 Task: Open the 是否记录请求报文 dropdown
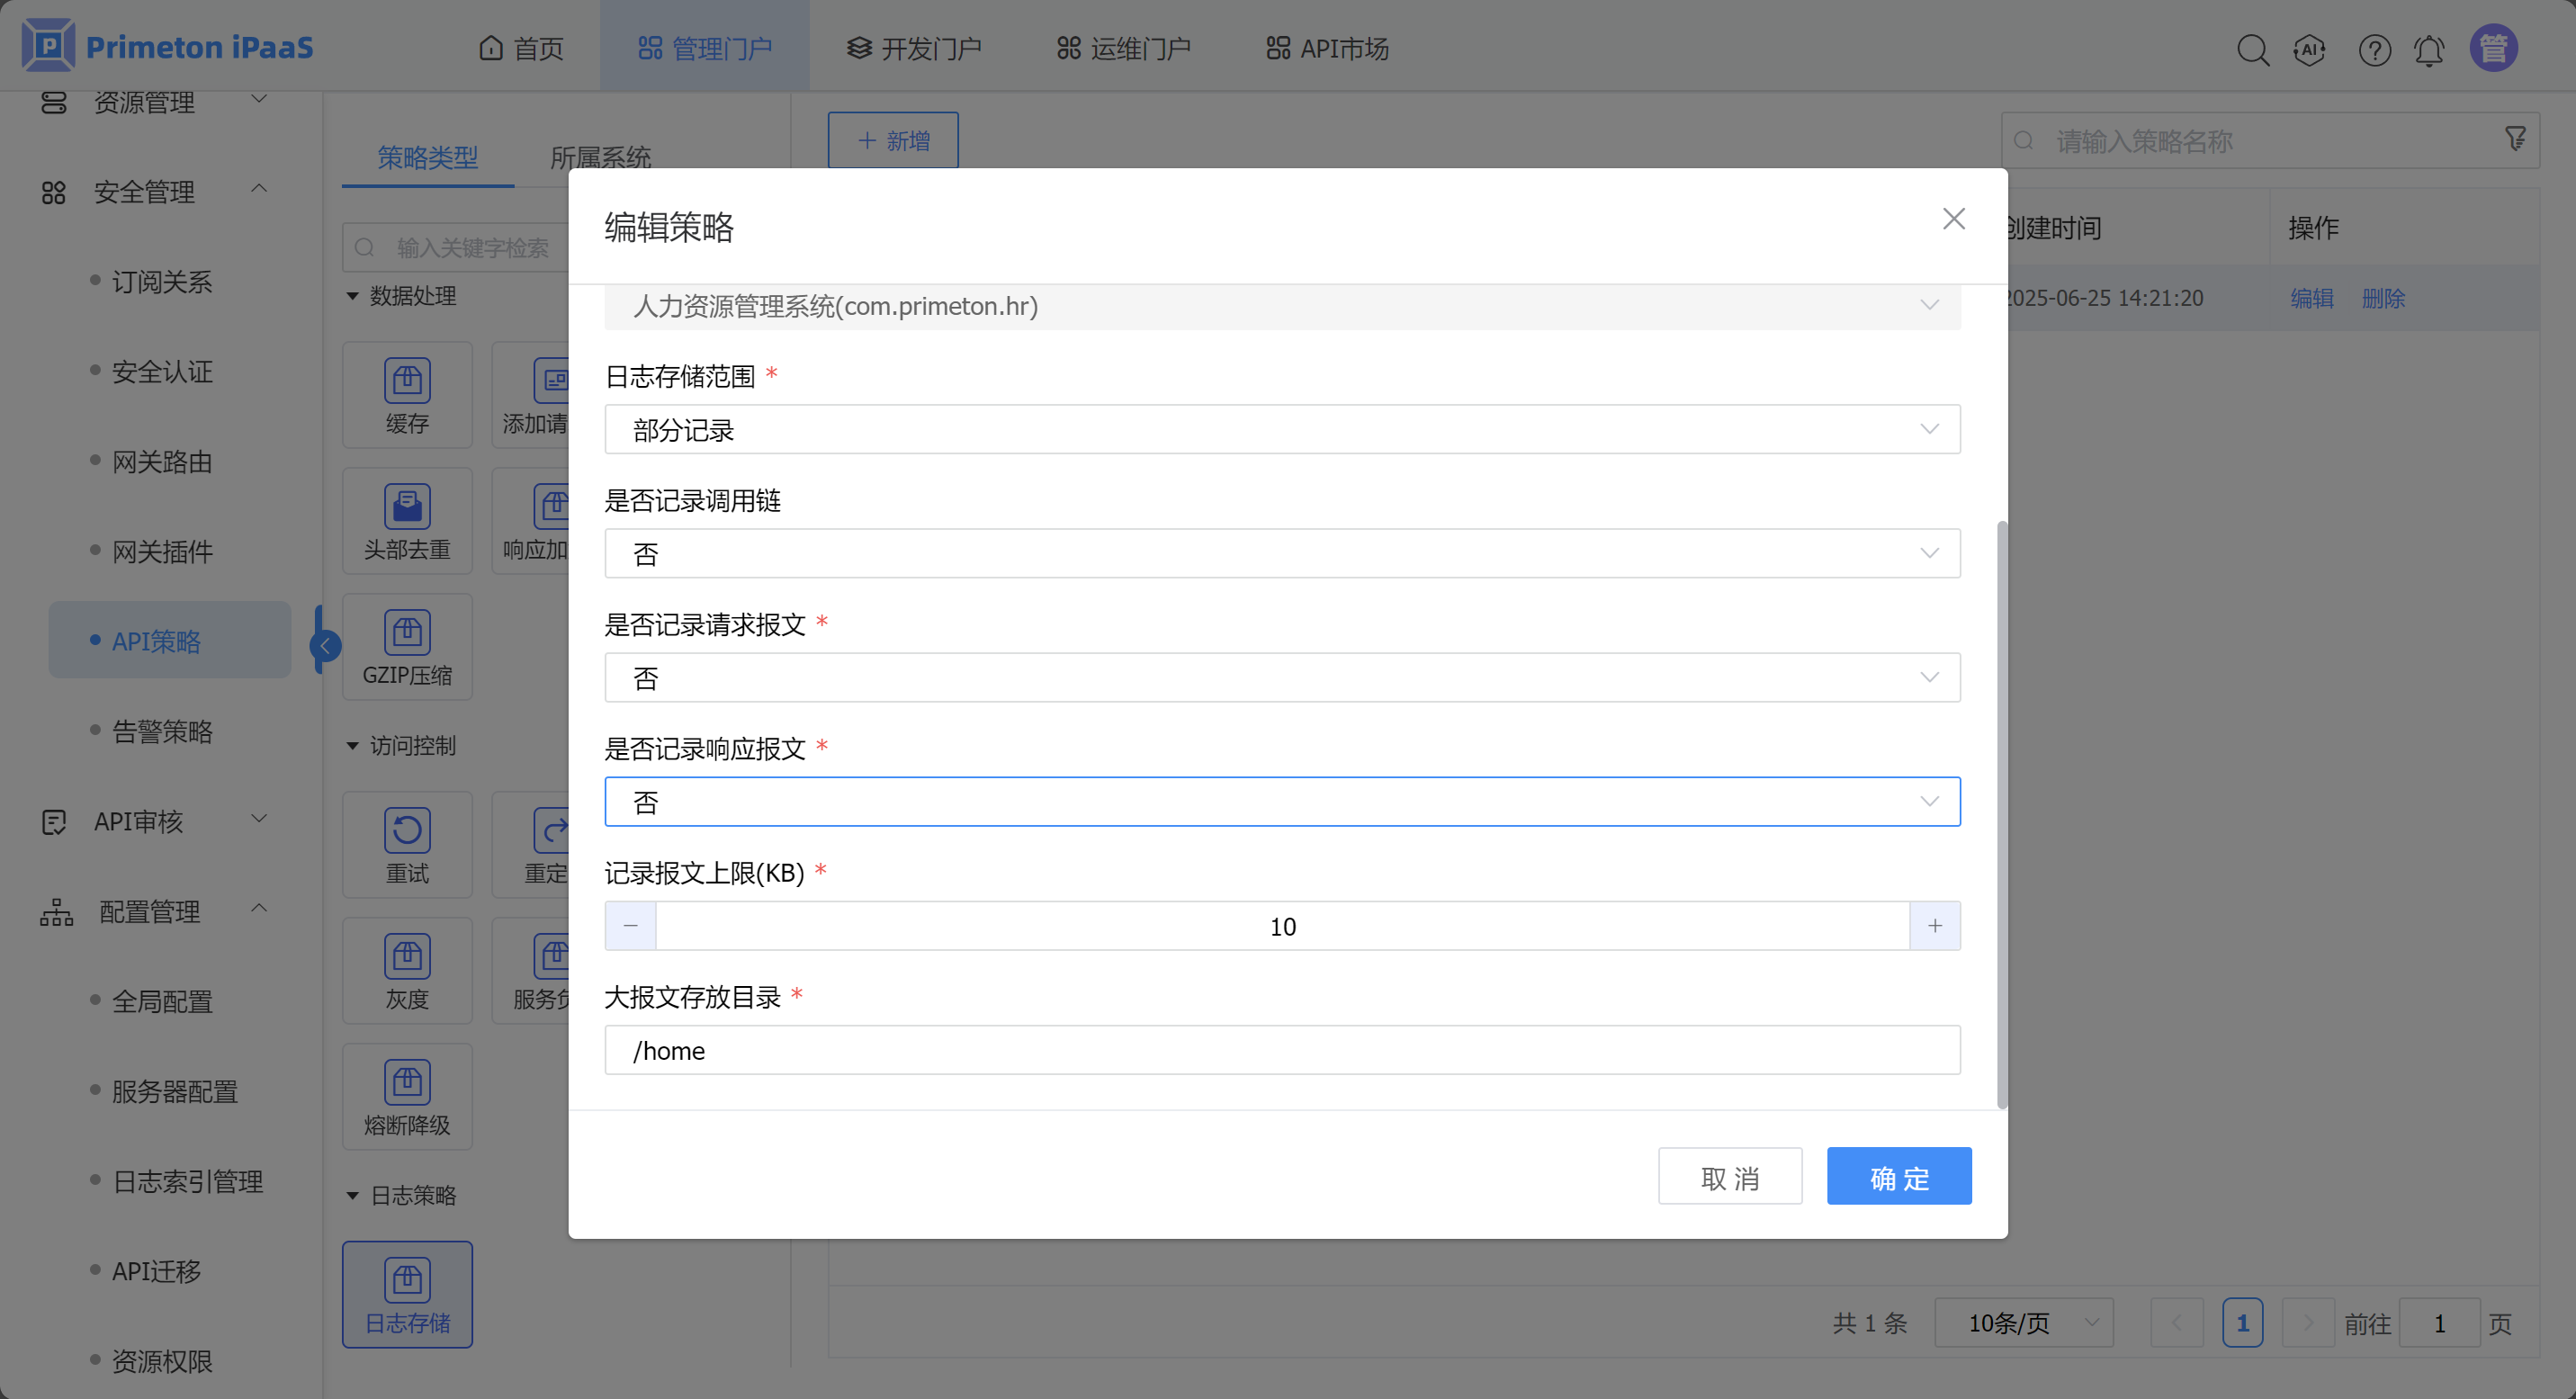pyautogui.click(x=1282, y=677)
